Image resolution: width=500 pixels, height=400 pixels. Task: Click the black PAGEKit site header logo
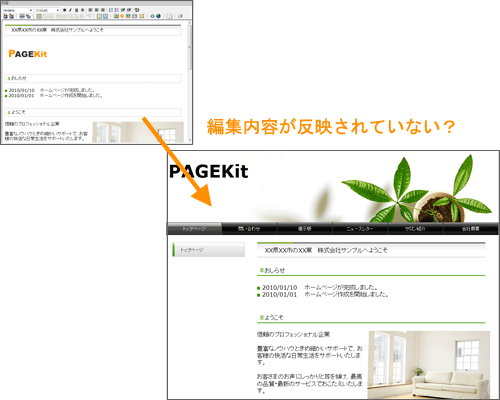click(209, 171)
